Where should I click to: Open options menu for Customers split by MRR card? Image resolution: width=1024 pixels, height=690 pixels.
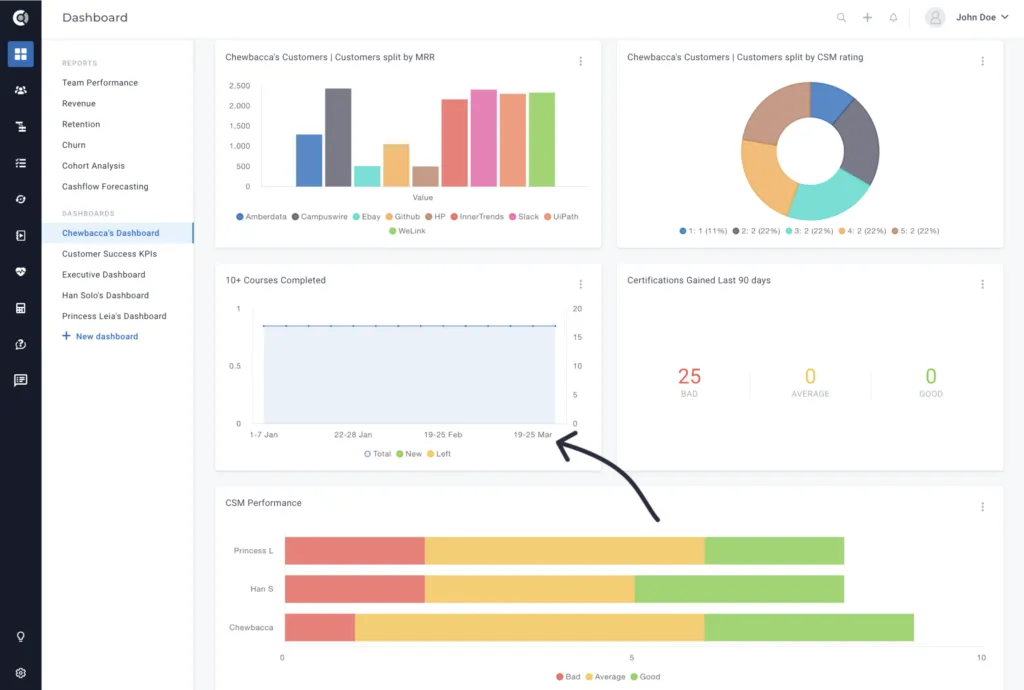pyautogui.click(x=581, y=61)
